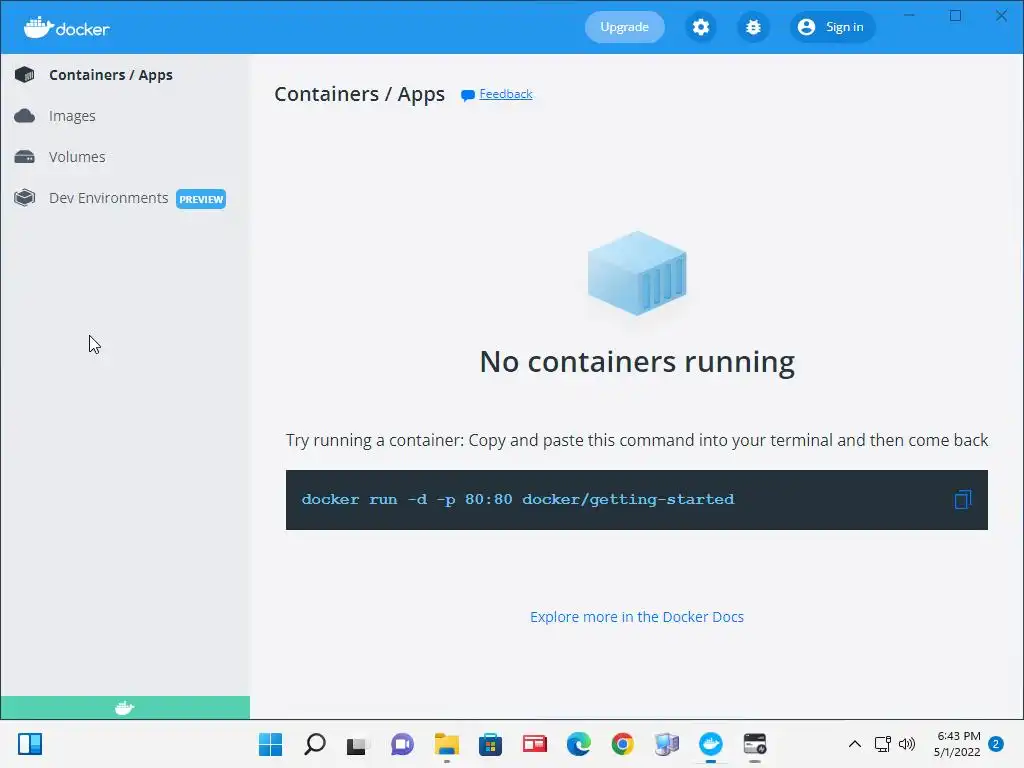
Task: Open the Volumes section
Action: coord(77,157)
